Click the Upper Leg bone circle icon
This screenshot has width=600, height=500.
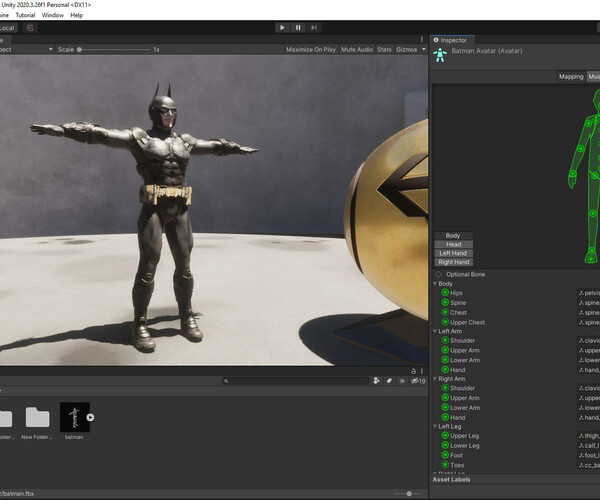(x=445, y=435)
